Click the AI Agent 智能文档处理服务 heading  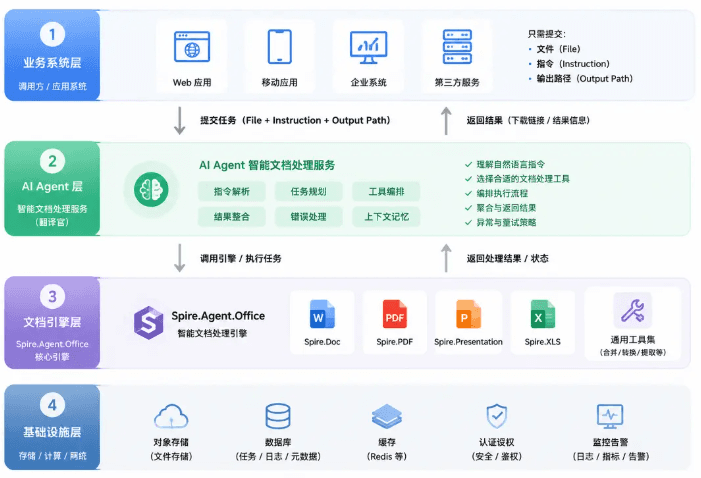267,165
